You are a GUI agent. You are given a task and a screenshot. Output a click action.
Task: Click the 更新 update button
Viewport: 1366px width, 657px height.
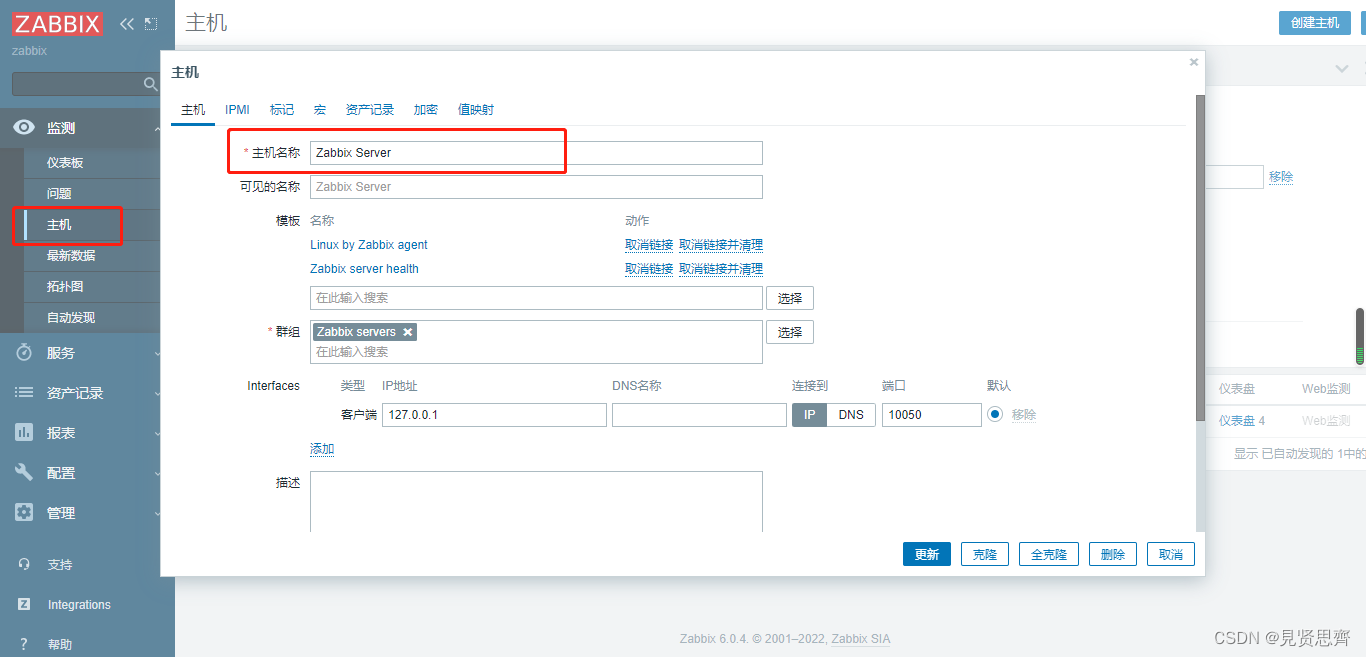coord(926,553)
